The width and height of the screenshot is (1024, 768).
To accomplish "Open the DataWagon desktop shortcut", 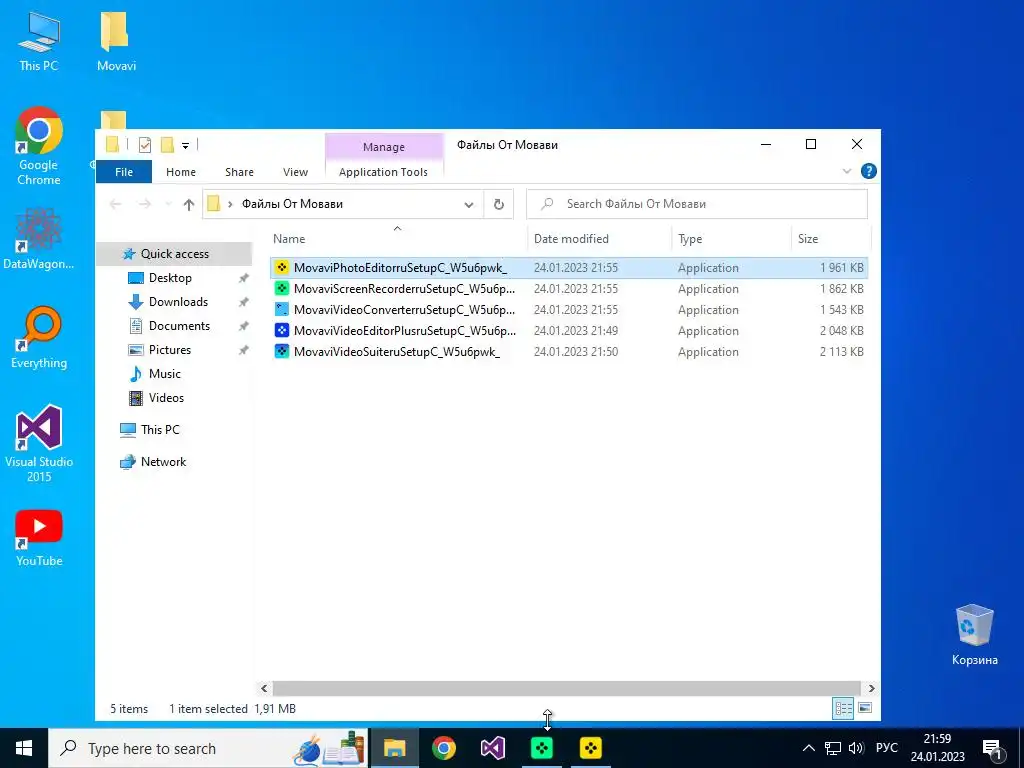I will tap(39, 239).
